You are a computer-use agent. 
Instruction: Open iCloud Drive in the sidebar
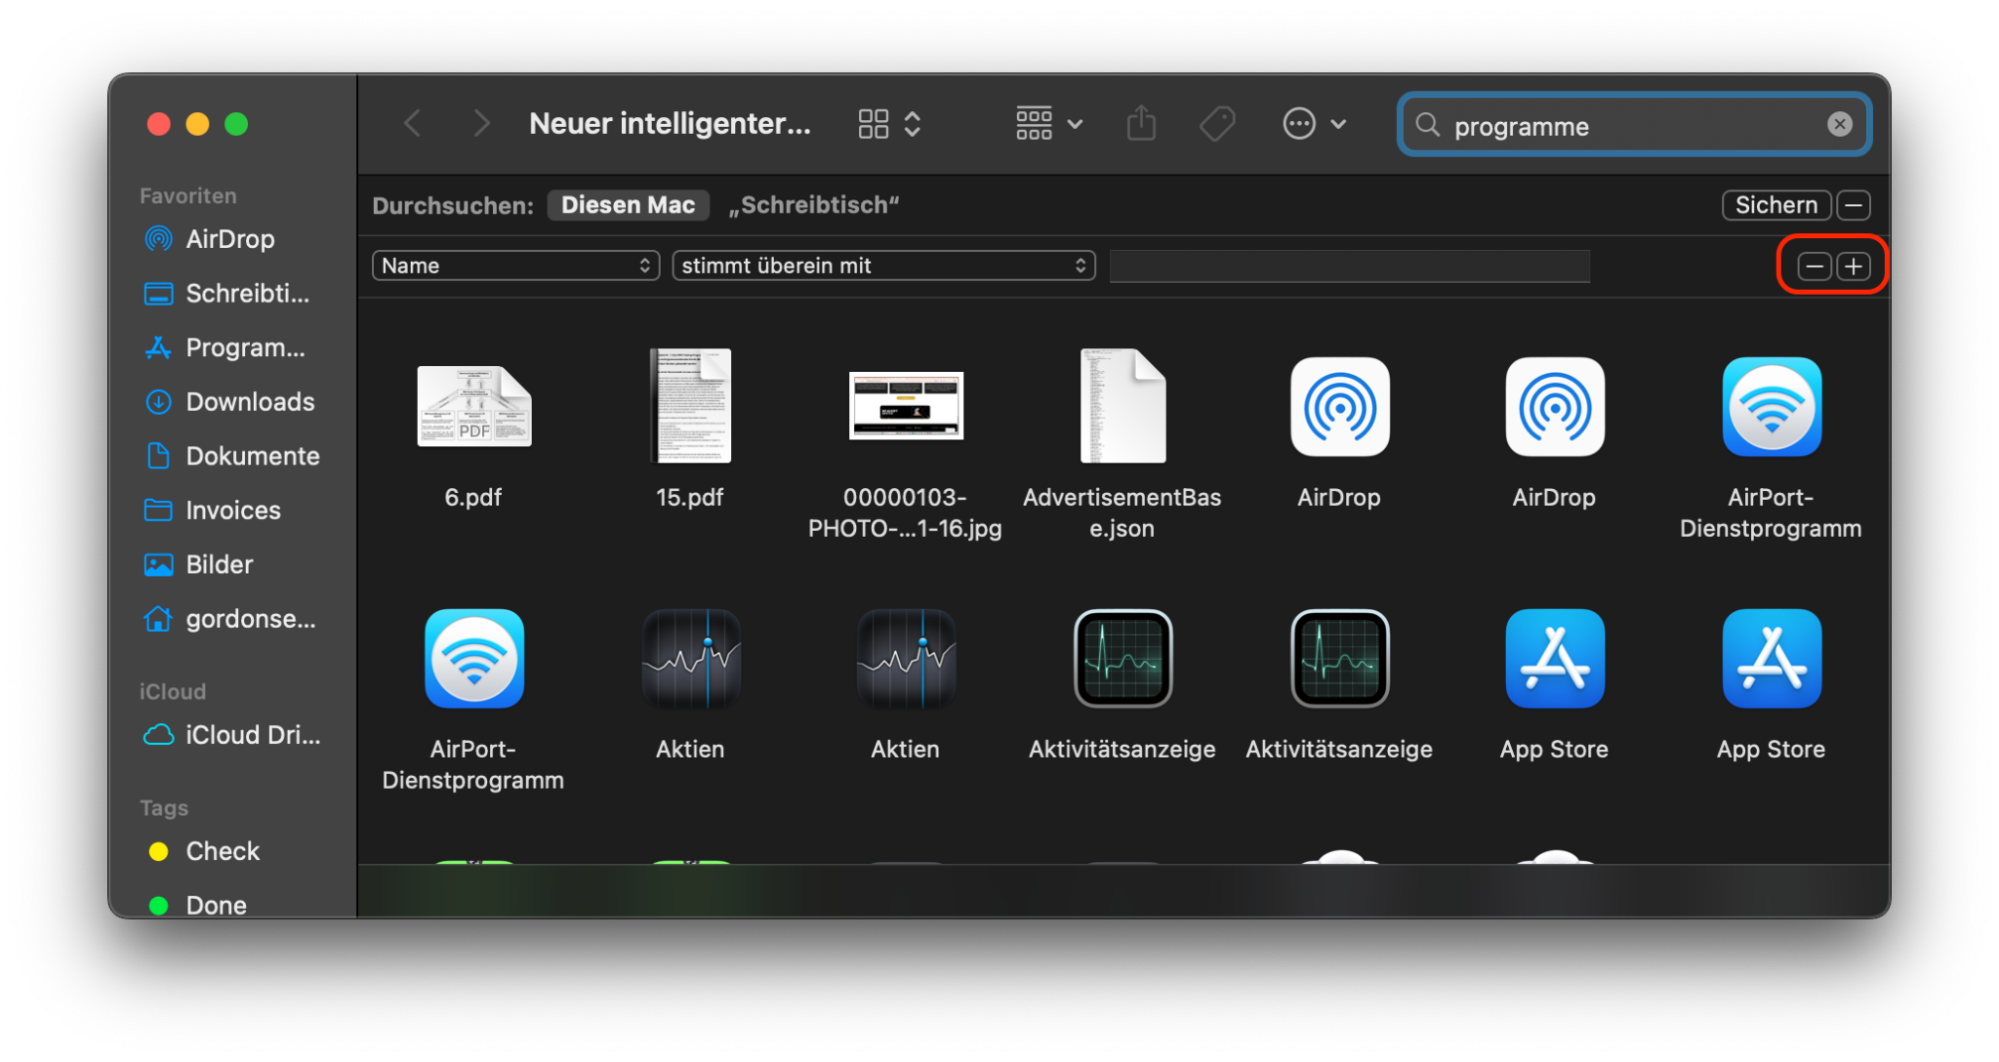tap(252, 734)
